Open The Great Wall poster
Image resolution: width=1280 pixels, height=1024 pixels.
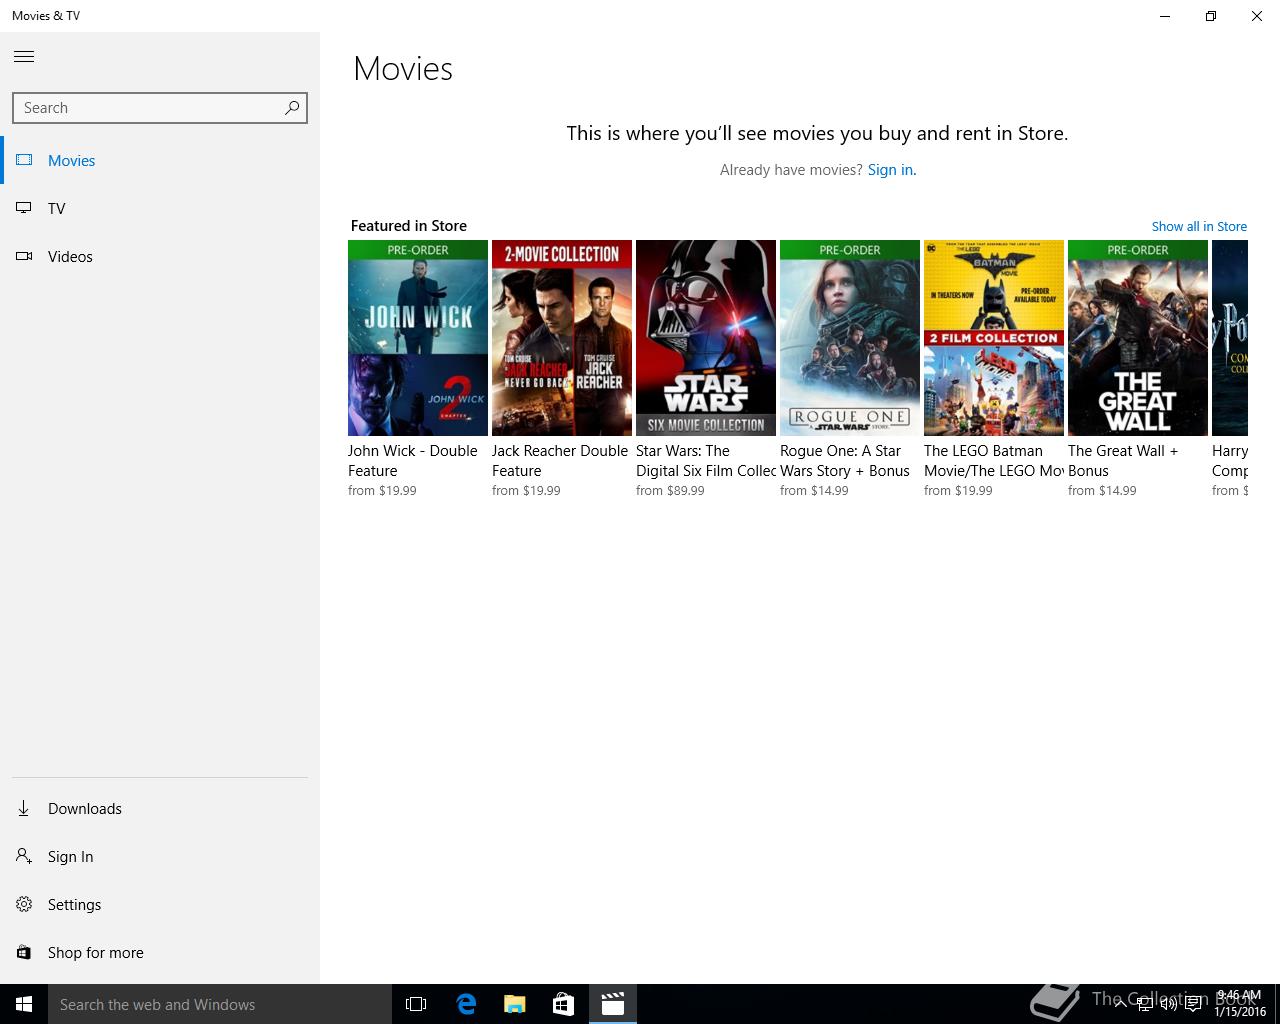click(x=1138, y=338)
